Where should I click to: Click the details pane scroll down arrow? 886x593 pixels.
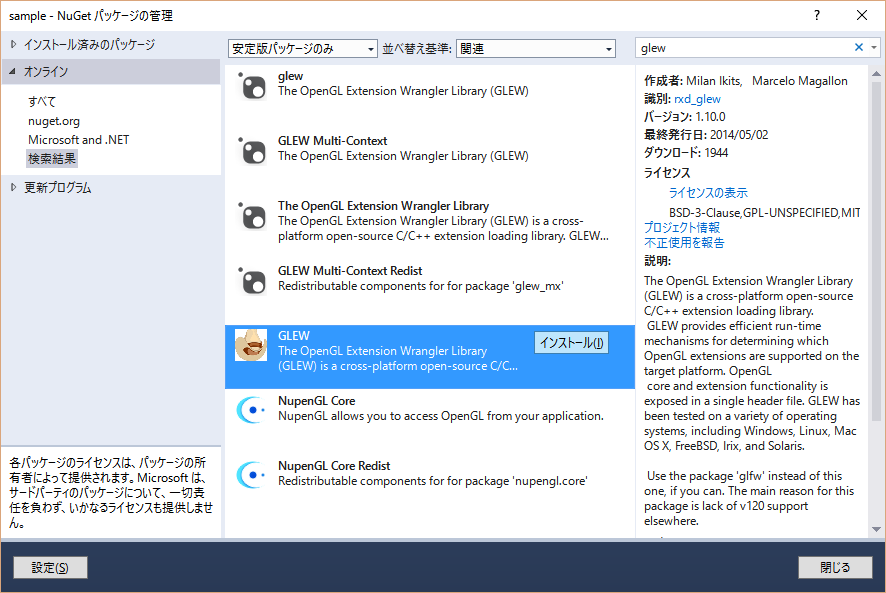pos(876,529)
